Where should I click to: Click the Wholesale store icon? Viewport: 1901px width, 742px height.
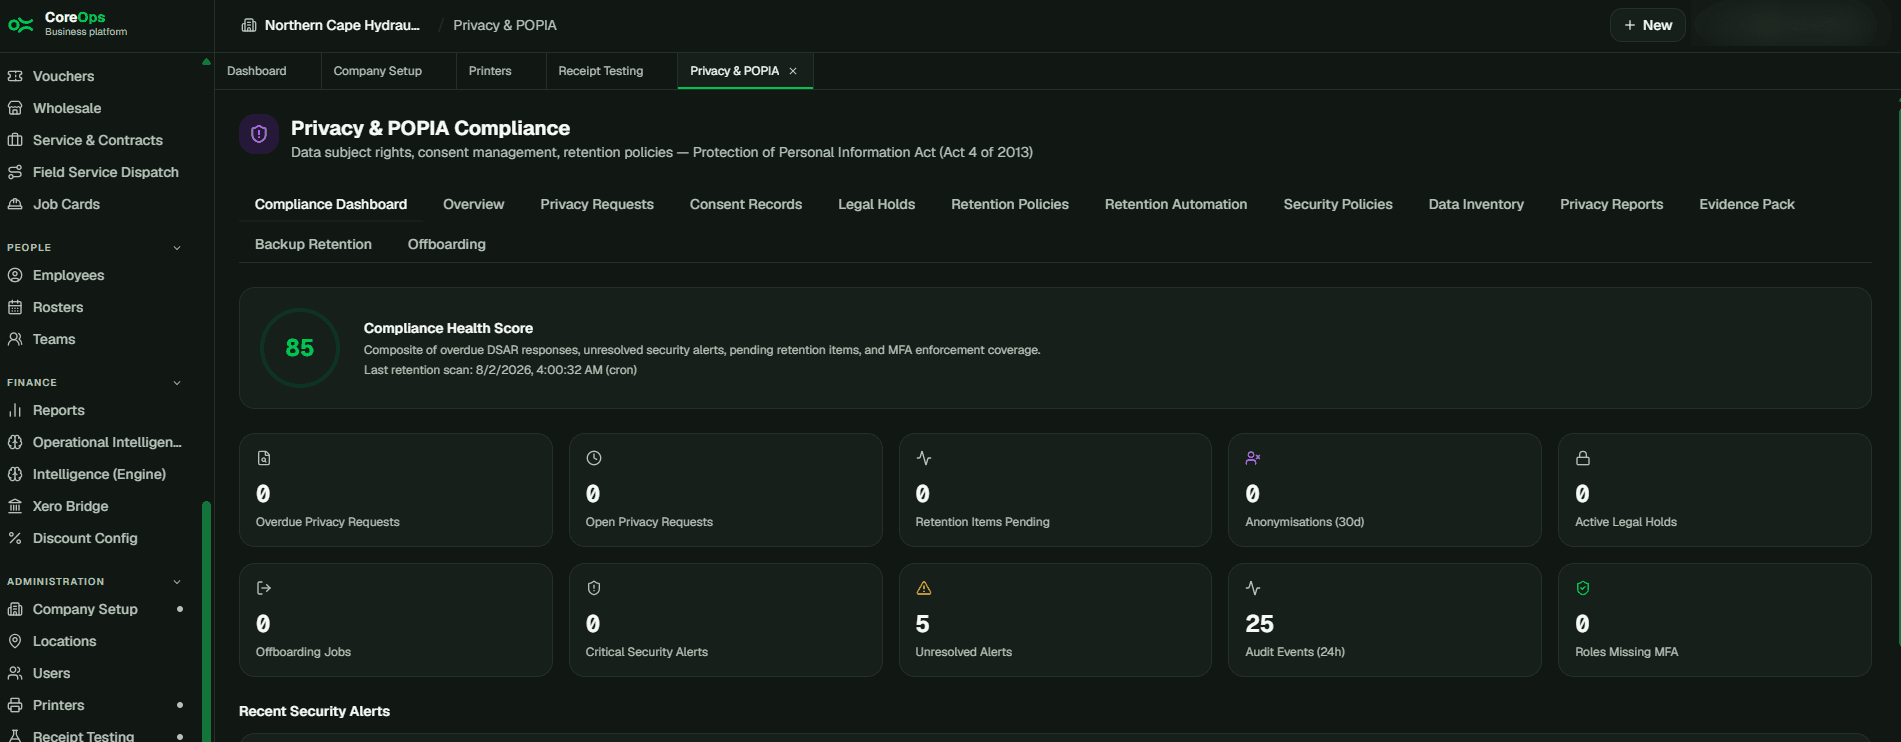pos(15,108)
